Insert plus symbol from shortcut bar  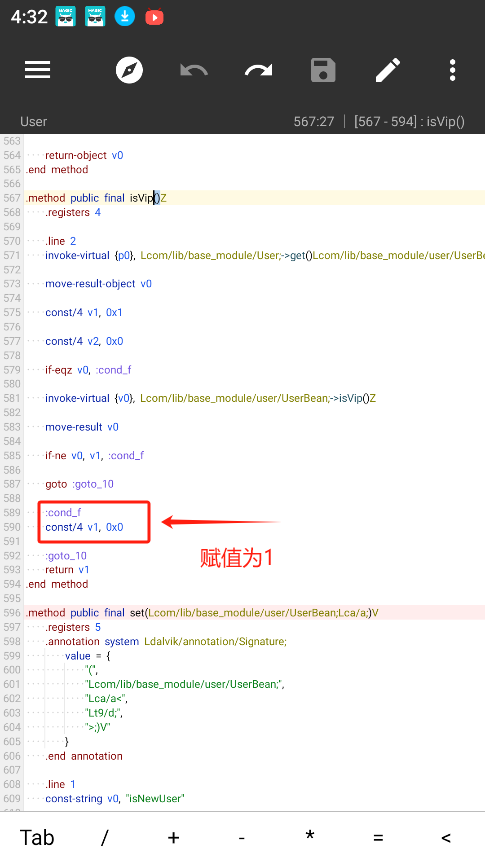(x=173, y=838)
